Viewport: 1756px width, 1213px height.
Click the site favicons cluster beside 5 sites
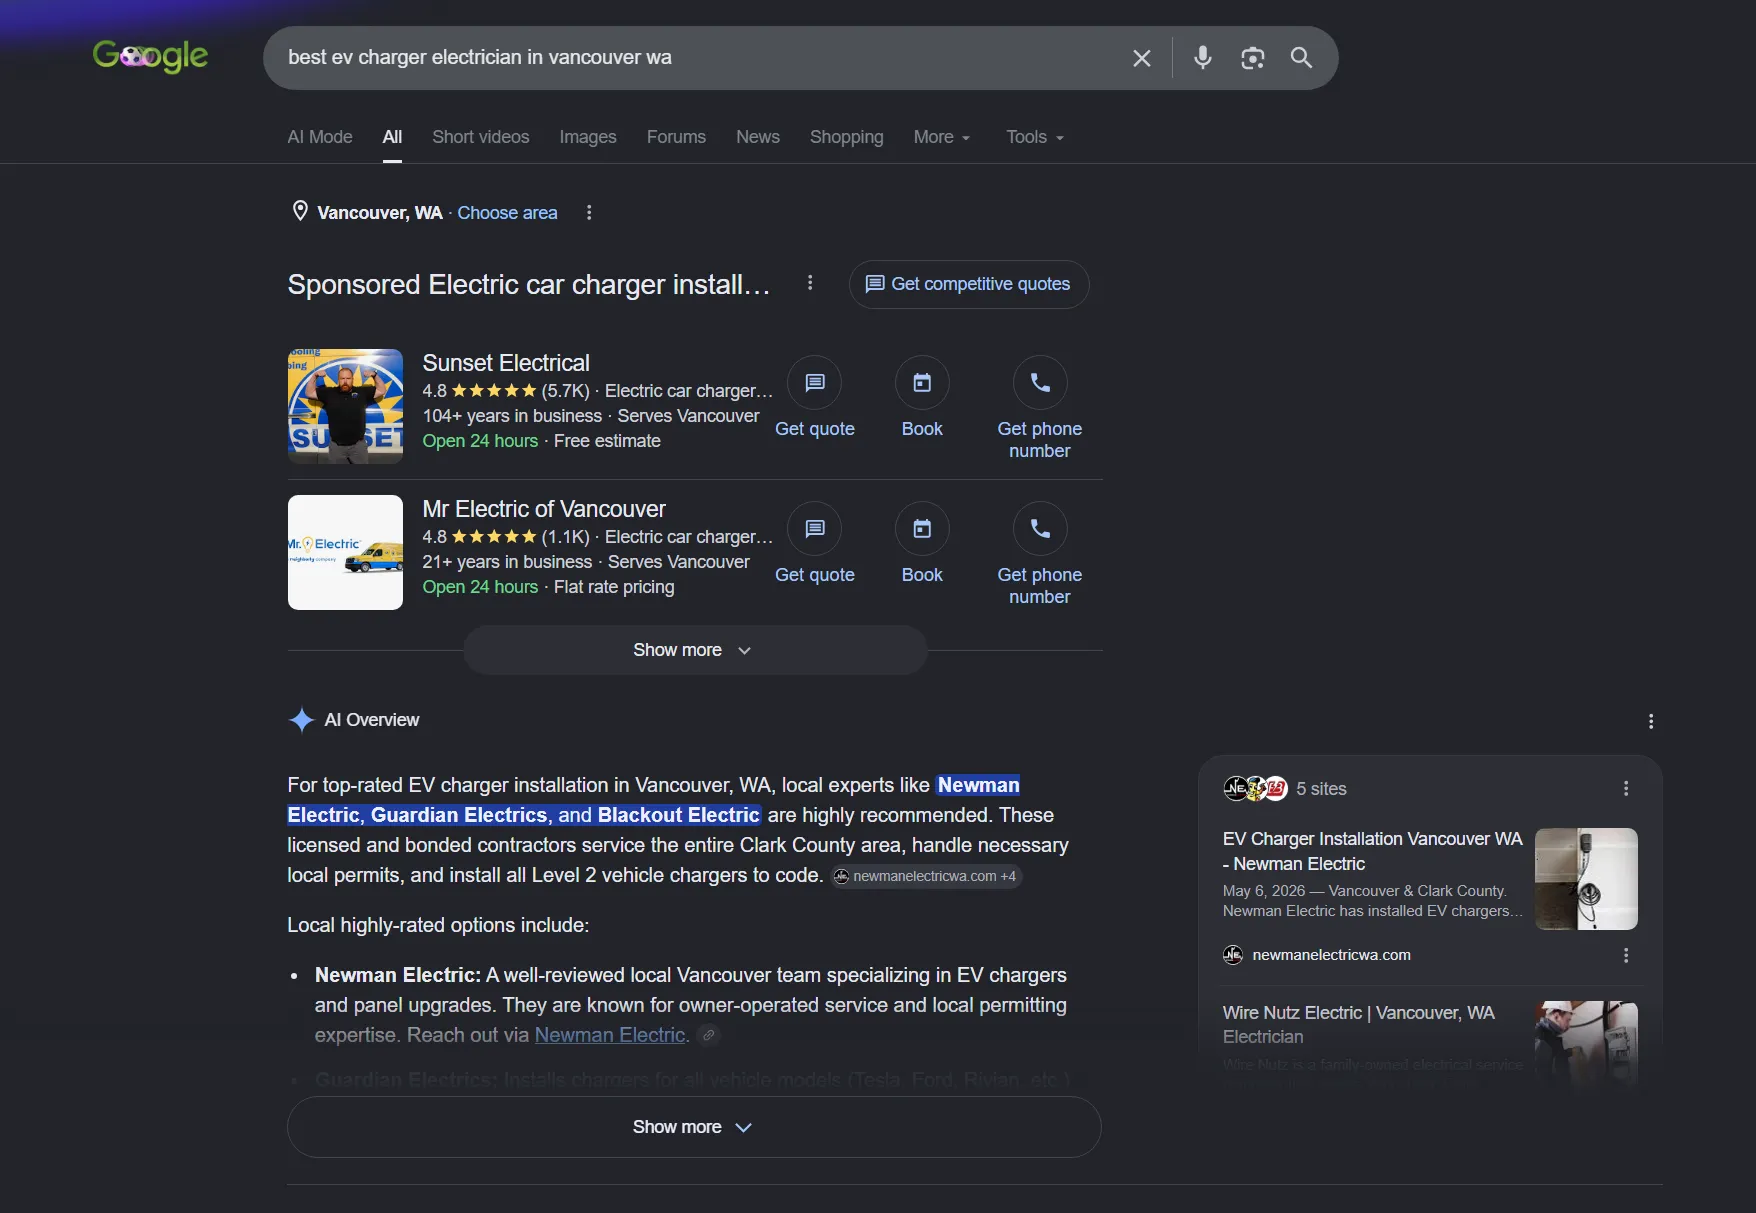pos(1255,788)
